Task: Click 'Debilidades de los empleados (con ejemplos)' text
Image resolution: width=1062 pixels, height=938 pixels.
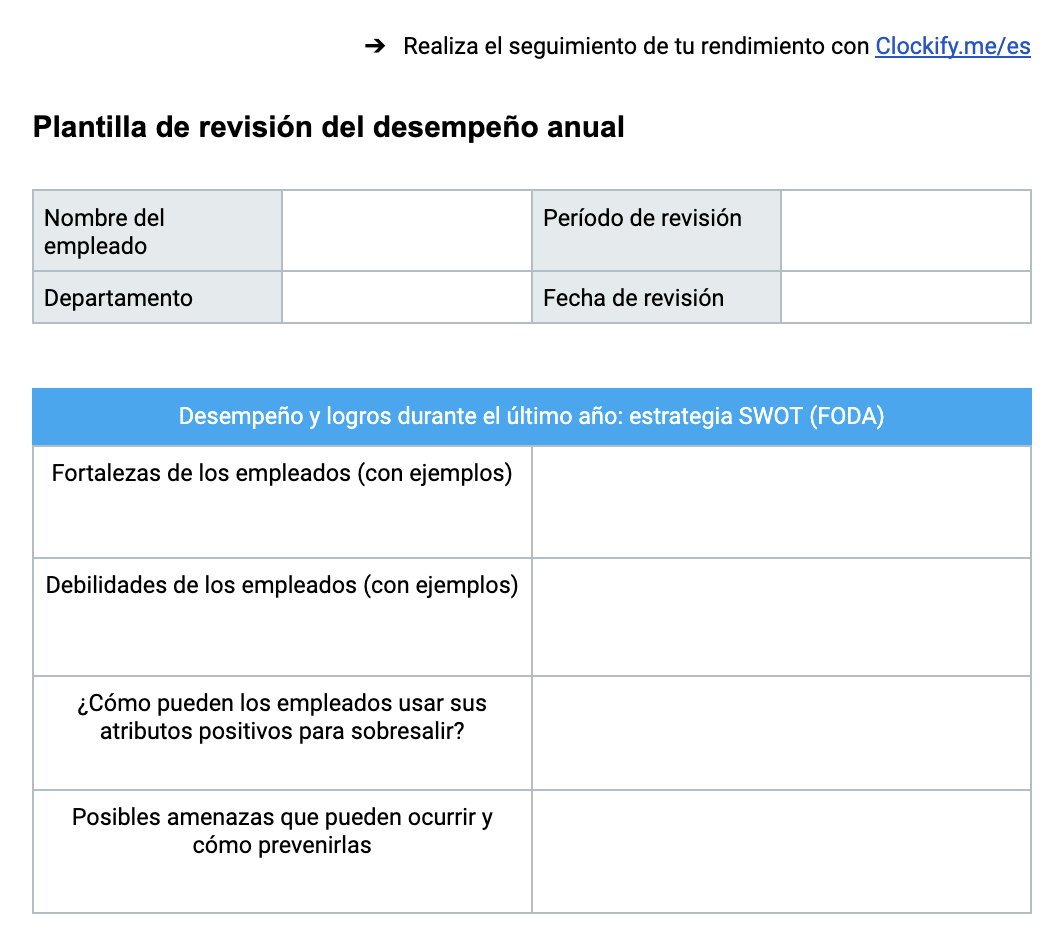Action: [282, 584]
